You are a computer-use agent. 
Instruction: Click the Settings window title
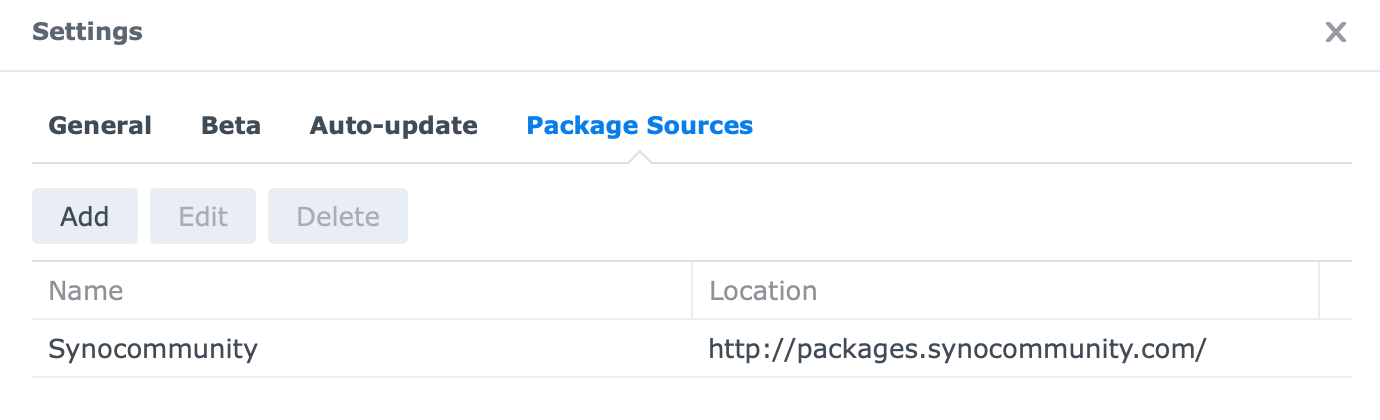tap(87, 32)
